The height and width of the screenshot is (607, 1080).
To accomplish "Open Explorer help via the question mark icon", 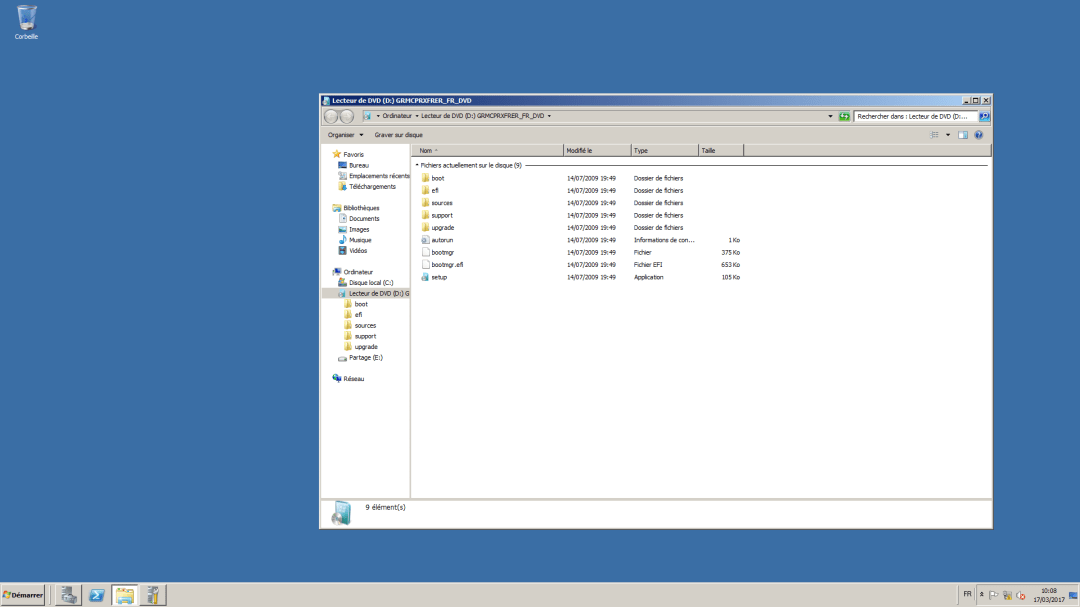I will click(977, 134).
